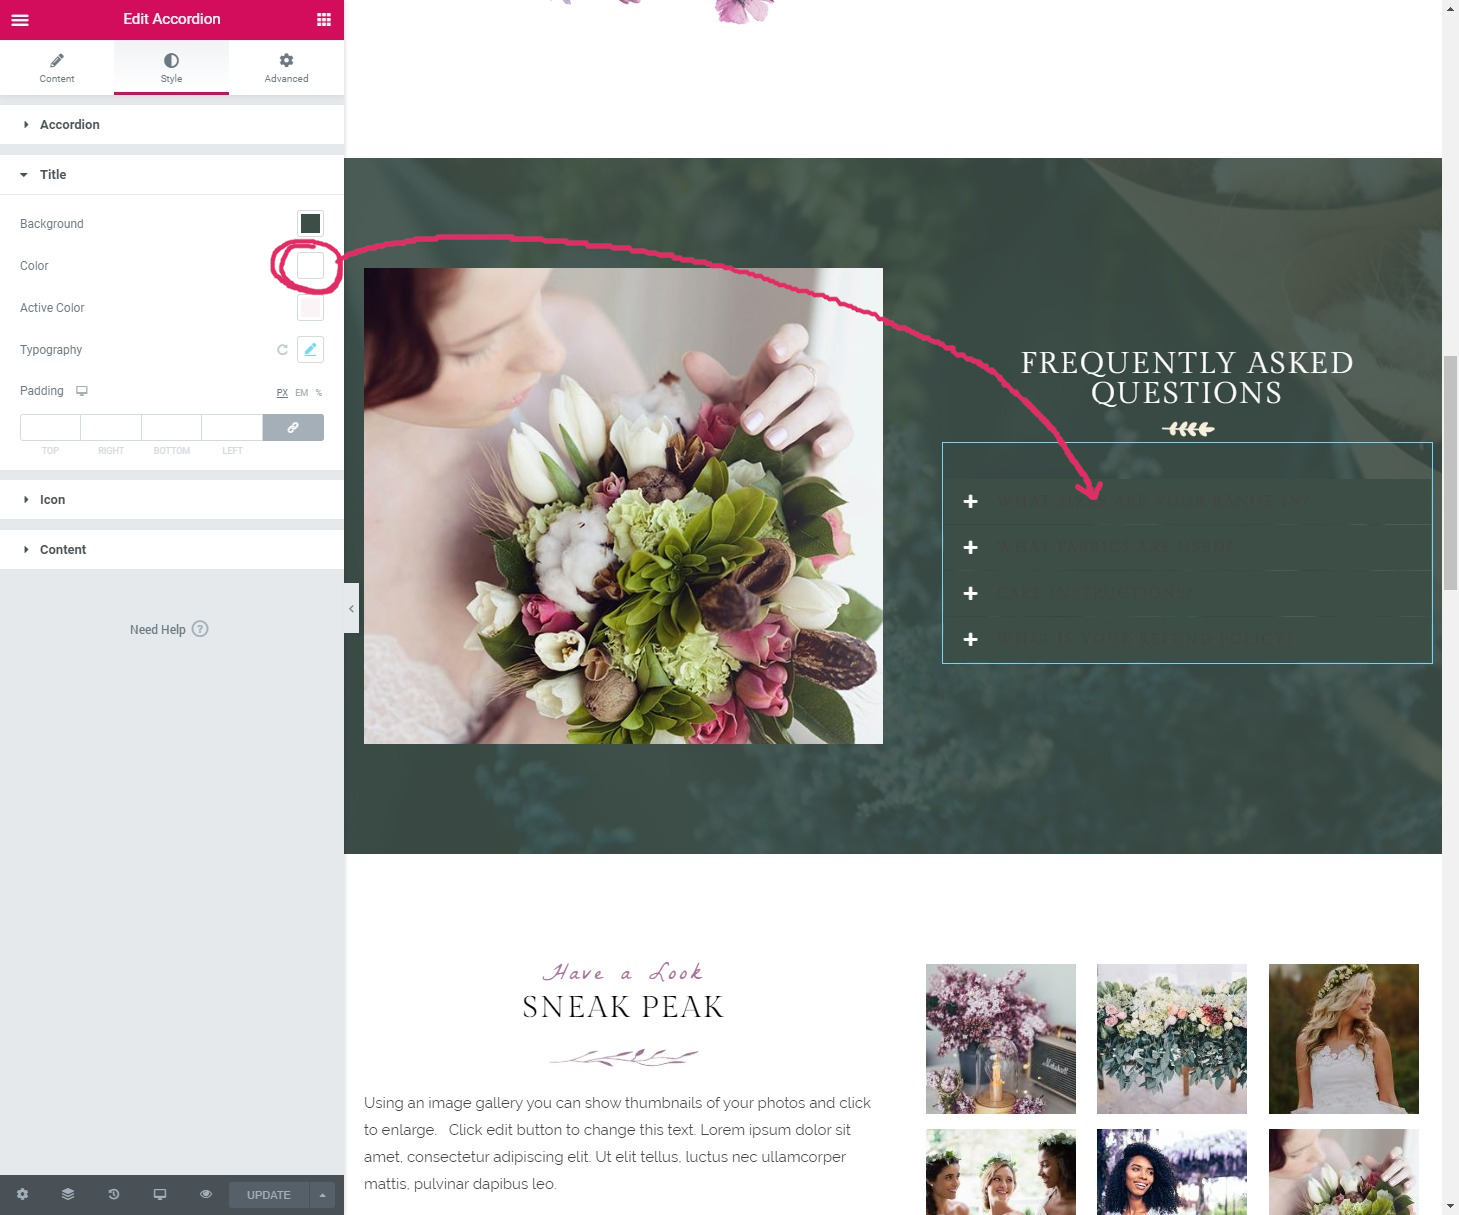Select EM padding unit
Viewport: 1459px width, 1215px height.
coord(301,393)
